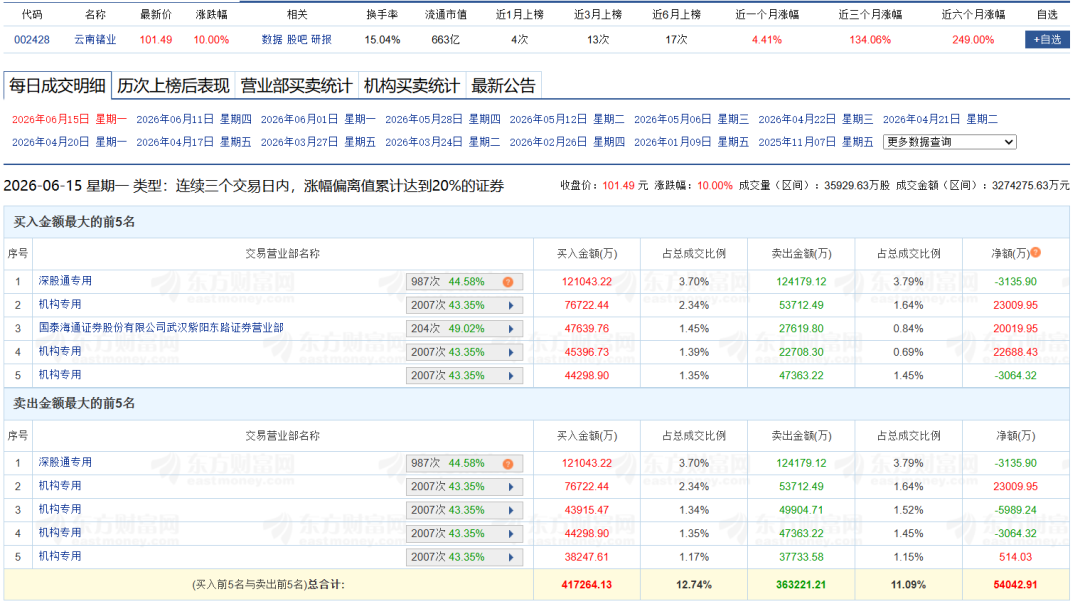Click the +自选 button
The image size is (1080, 604).
click(1047, 39)
